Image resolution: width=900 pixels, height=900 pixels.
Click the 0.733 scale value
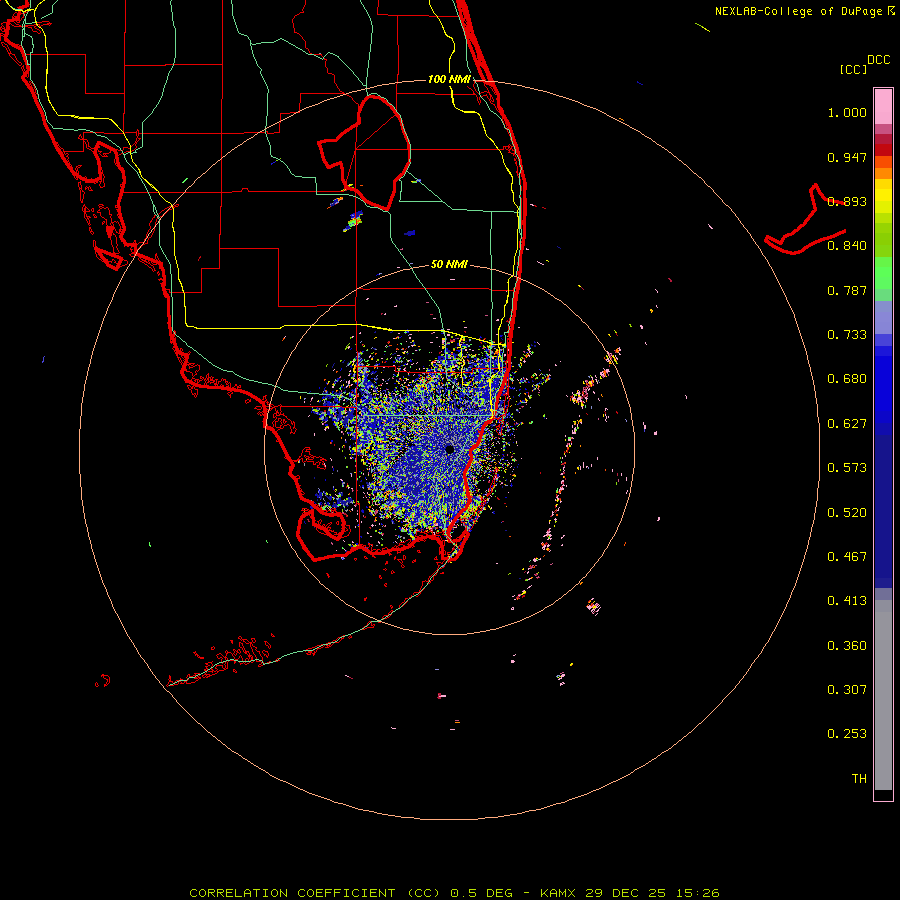[x=847, y=335]
